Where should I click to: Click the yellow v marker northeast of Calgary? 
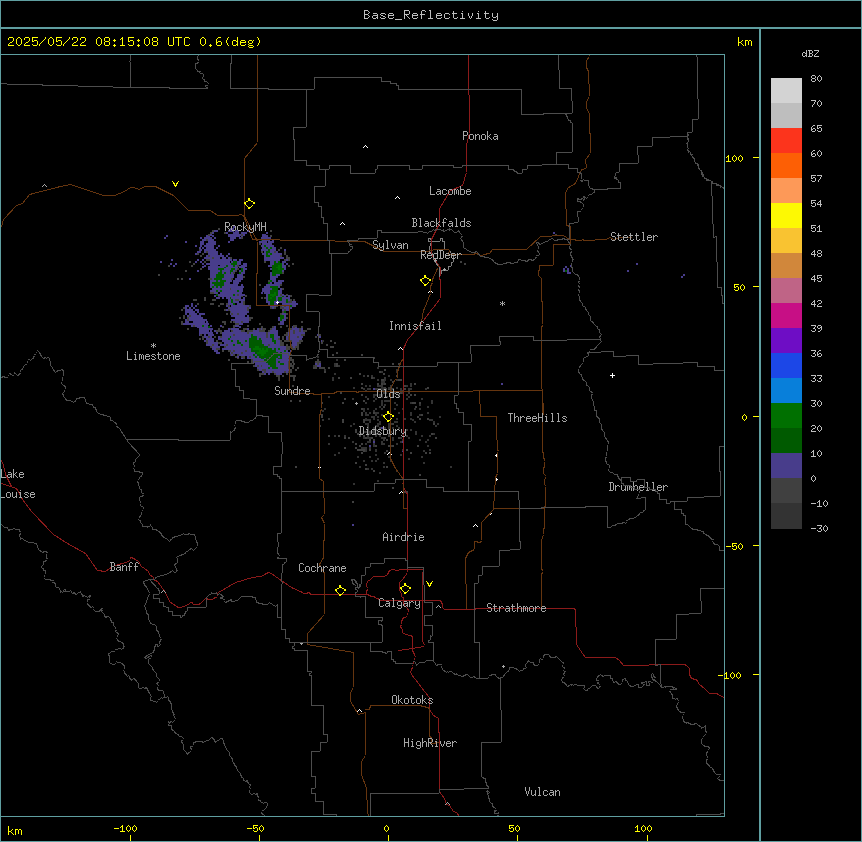point(429,584)
